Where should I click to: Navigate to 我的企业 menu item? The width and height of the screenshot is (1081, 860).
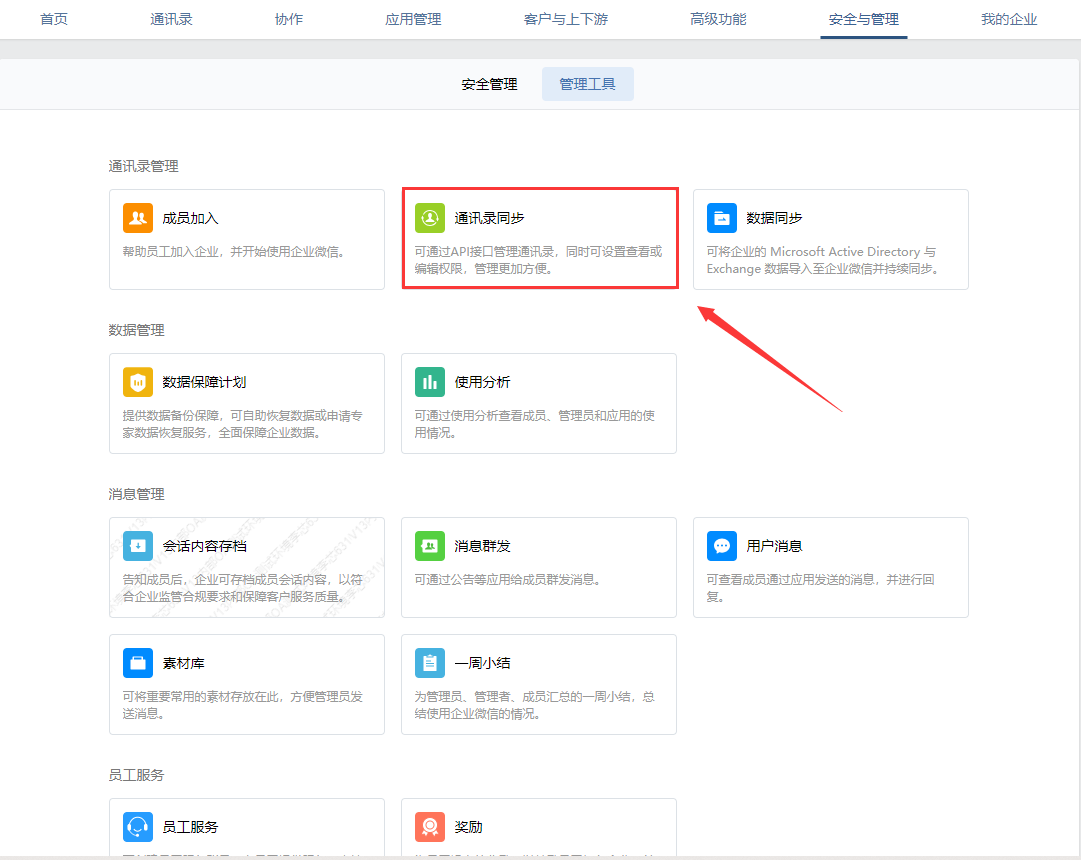click(1009, 19)
